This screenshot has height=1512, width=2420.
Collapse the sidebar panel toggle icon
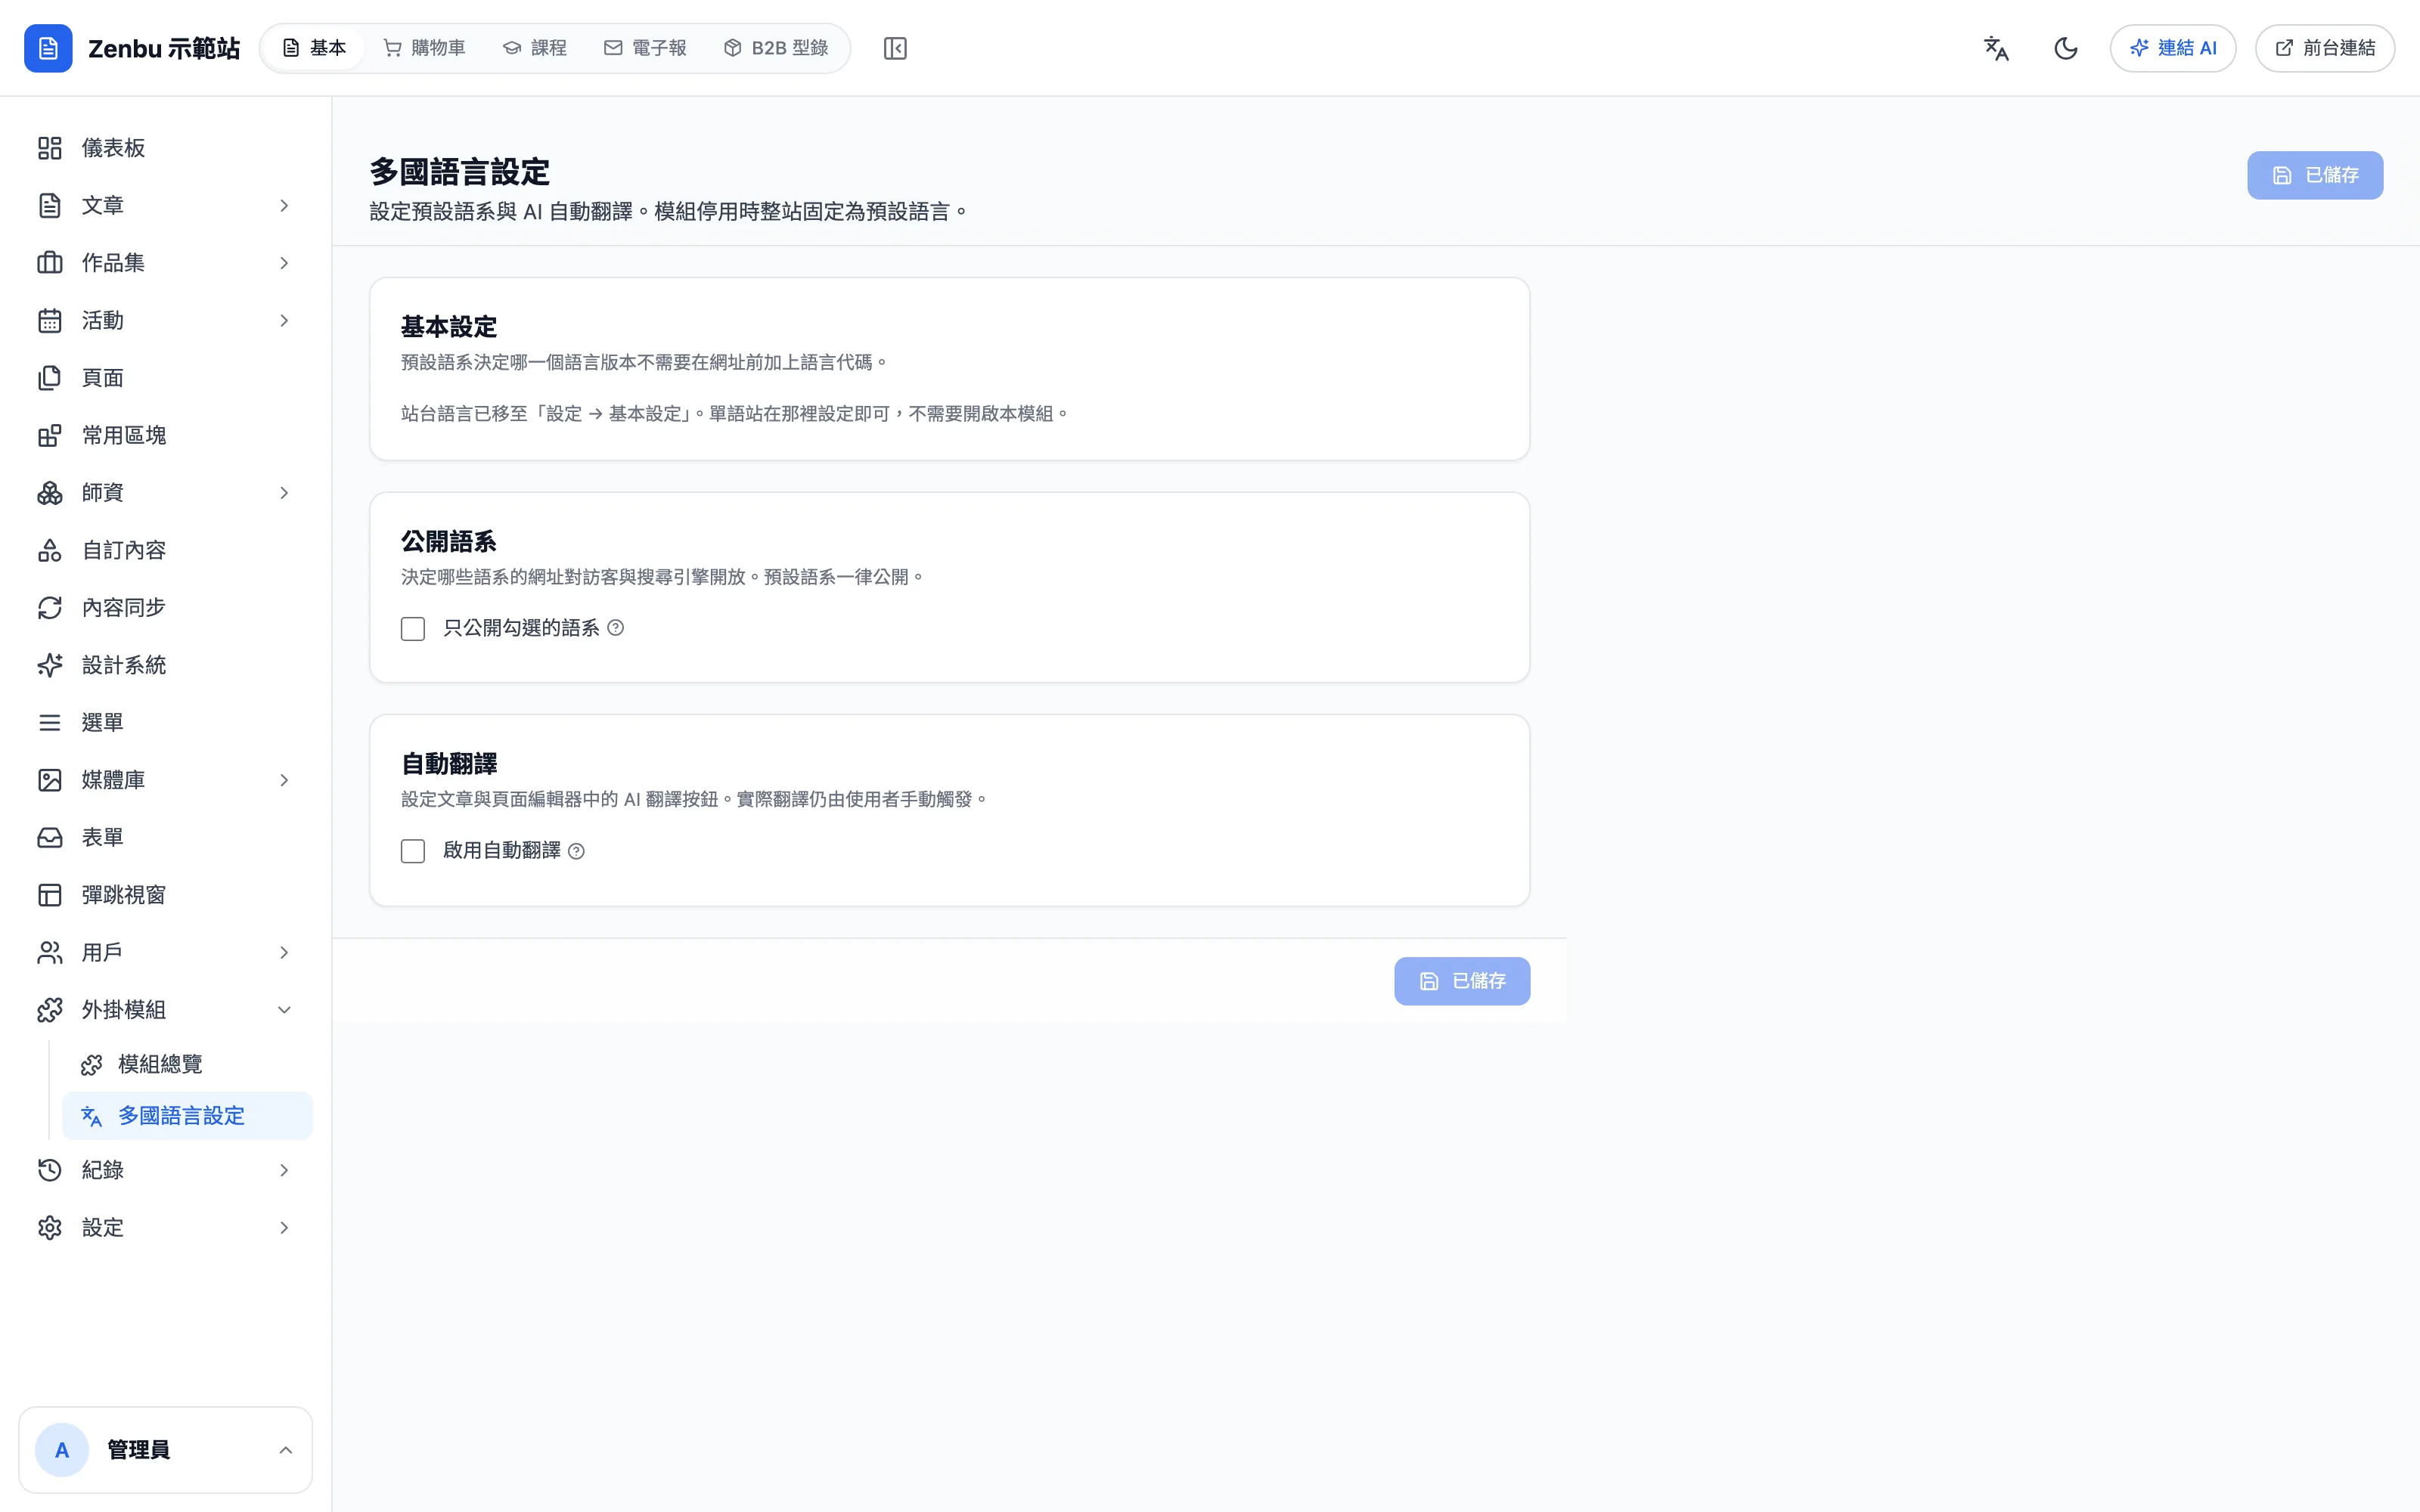pyautogui.click(x=895, y=48)
